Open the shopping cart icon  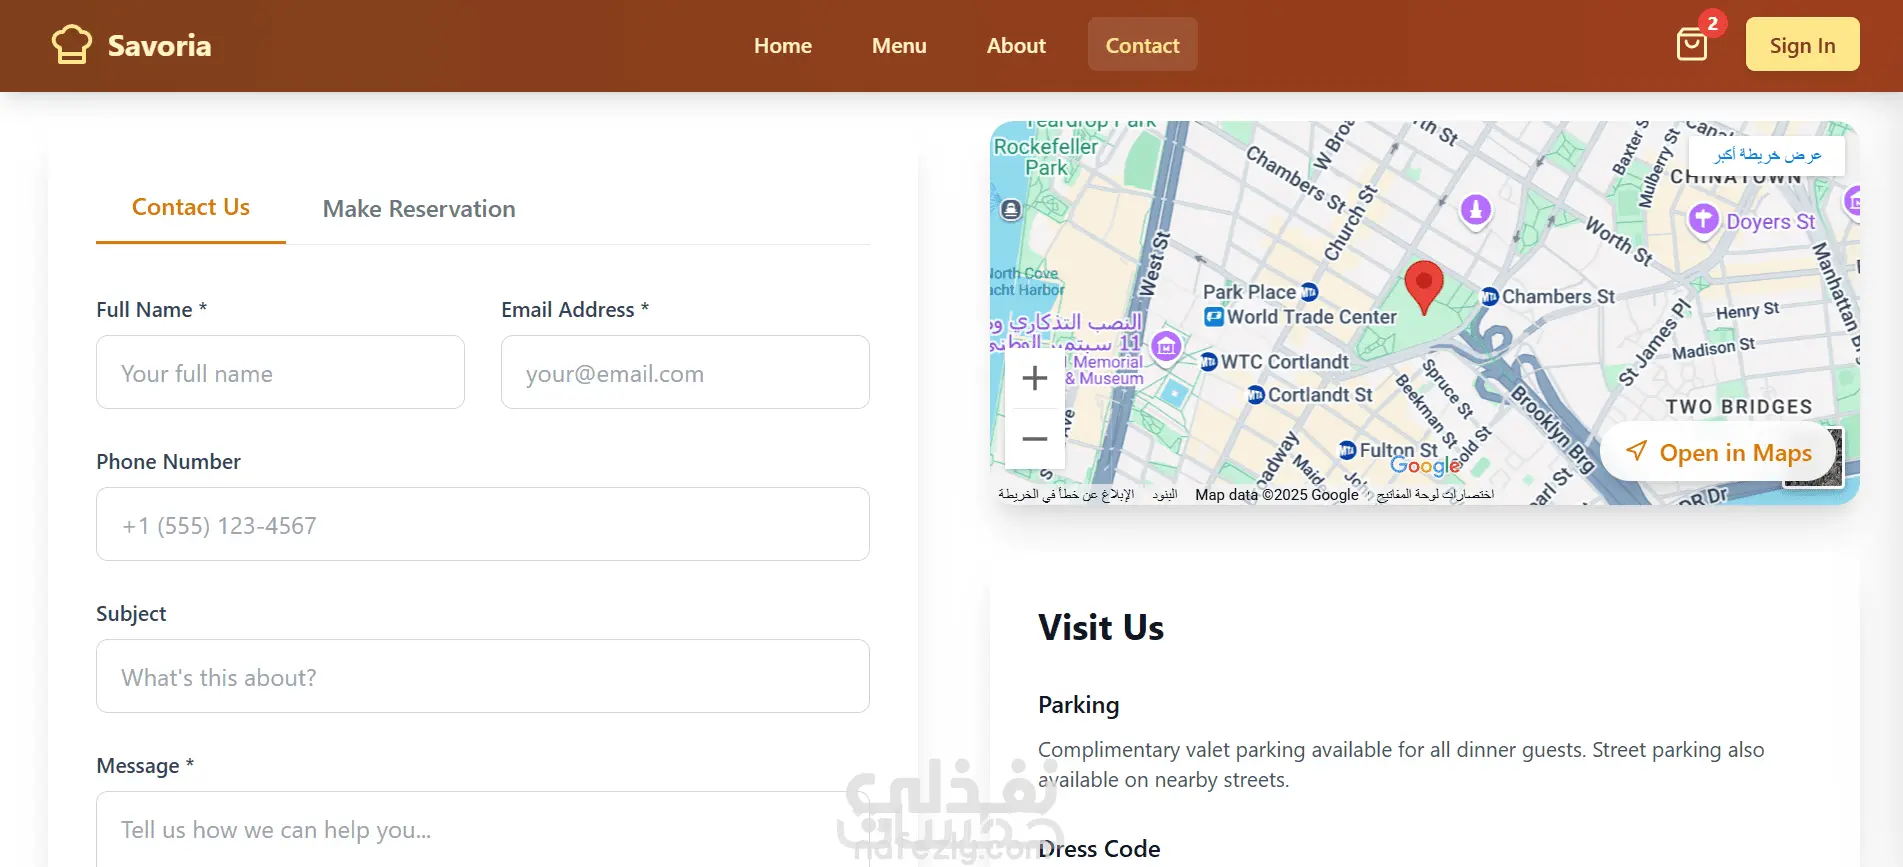click(x=1692, y=45)
